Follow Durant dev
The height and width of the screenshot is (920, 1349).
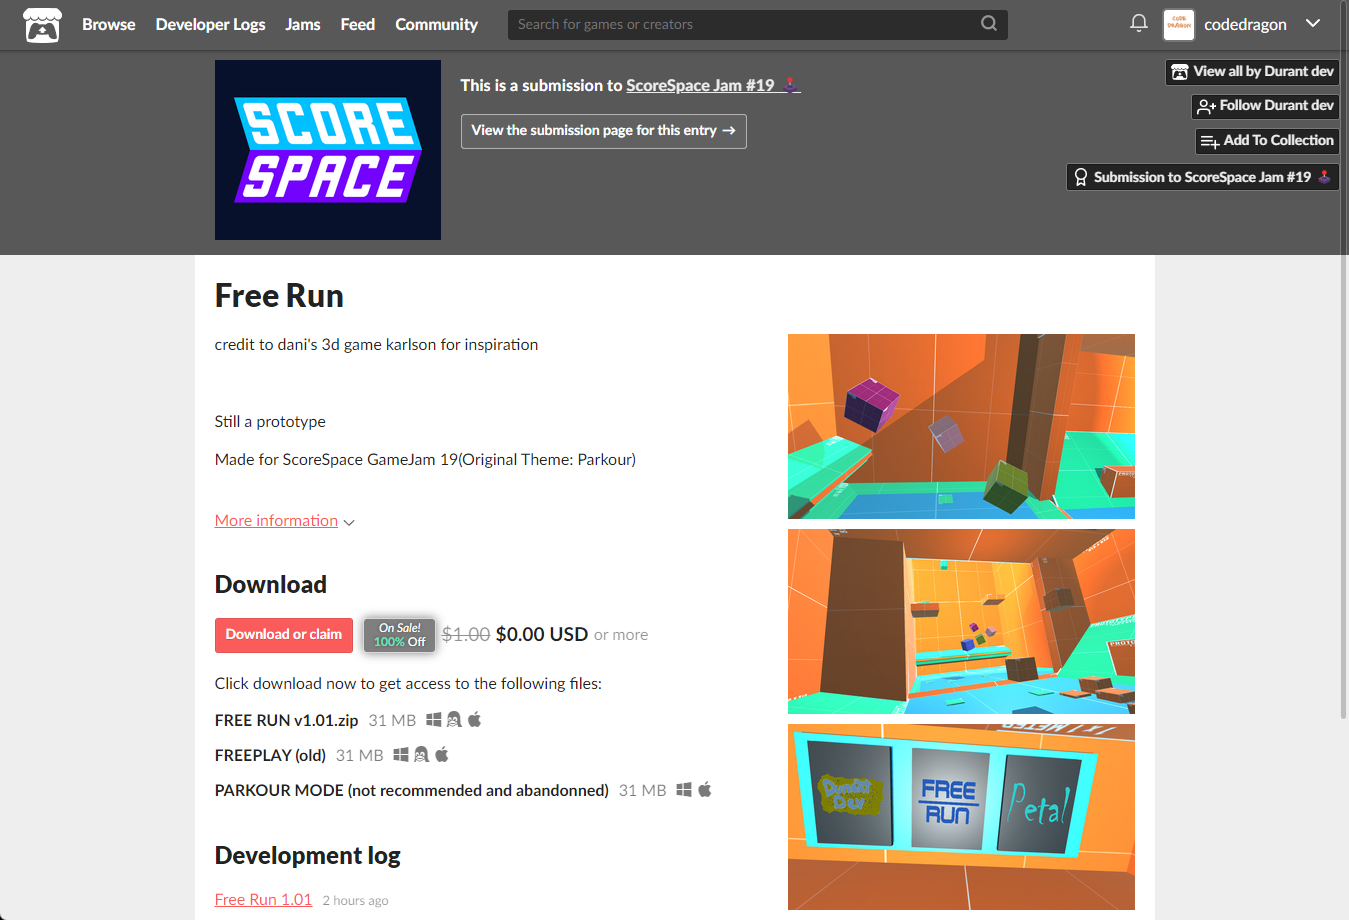coord(1265,106)
